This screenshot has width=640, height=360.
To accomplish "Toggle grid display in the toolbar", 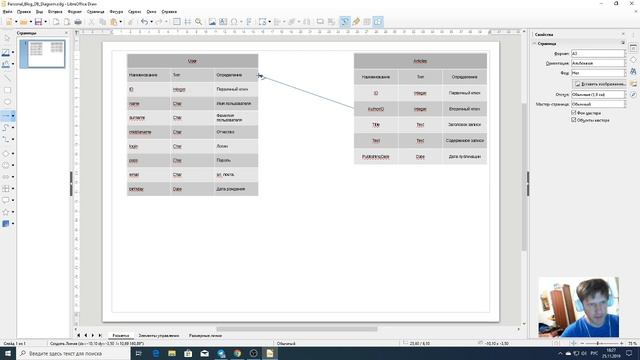I will (176, 22).
